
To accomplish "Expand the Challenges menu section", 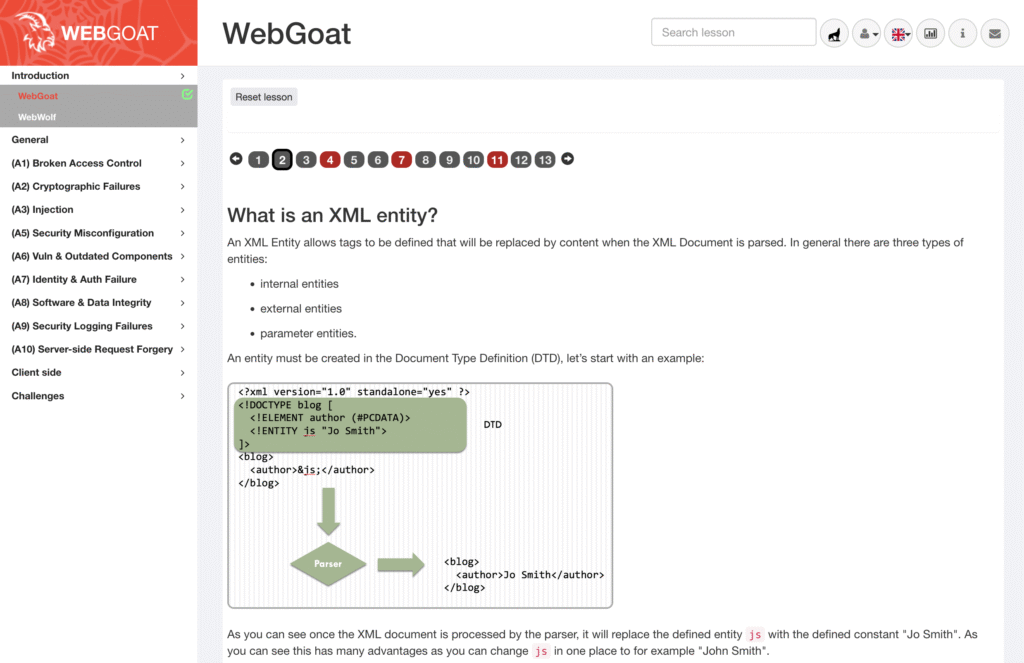I will pos(99,396).
